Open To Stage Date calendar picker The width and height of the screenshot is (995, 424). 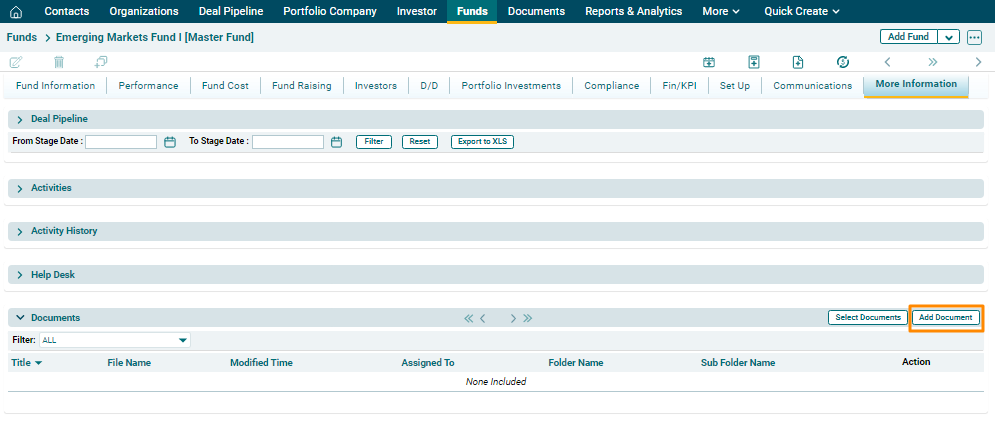(337, 142)
